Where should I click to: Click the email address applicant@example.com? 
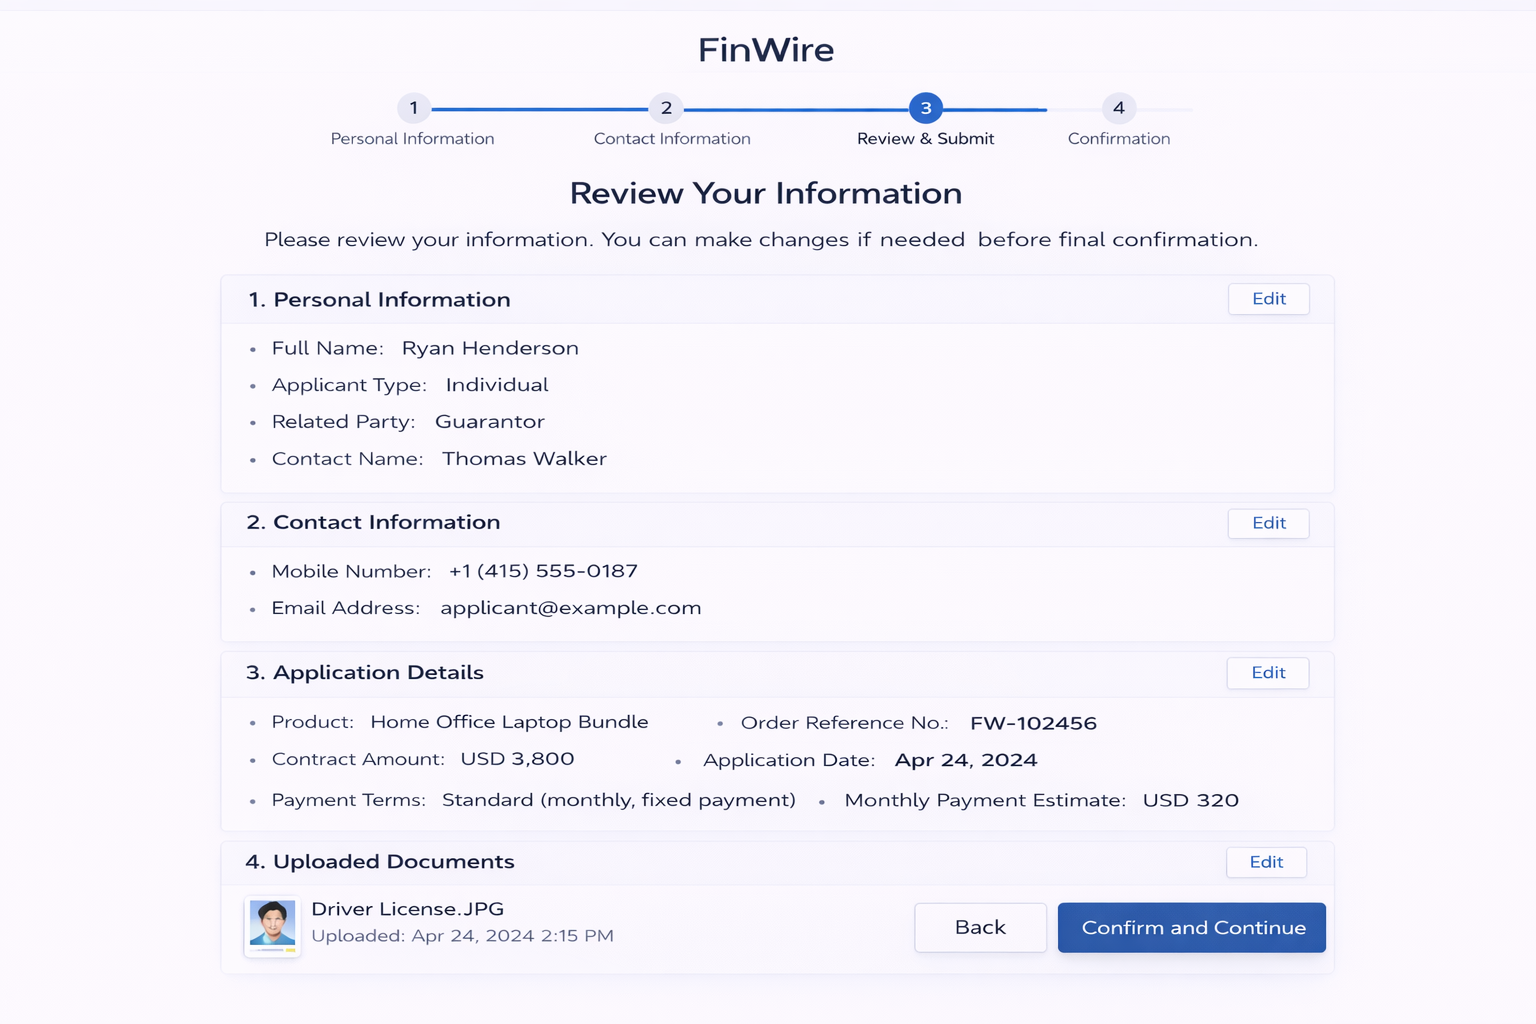tap(570, 608)
